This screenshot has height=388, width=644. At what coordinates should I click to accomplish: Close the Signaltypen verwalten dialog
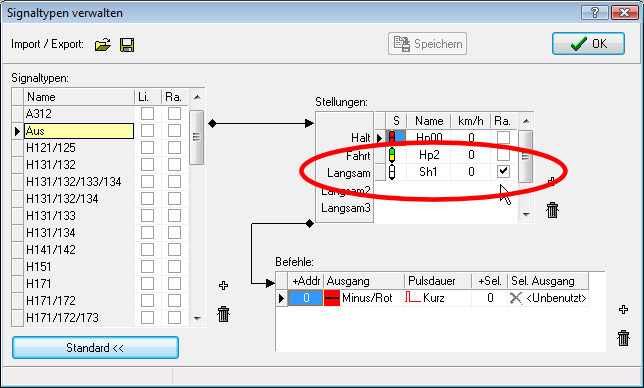point(625,13)
